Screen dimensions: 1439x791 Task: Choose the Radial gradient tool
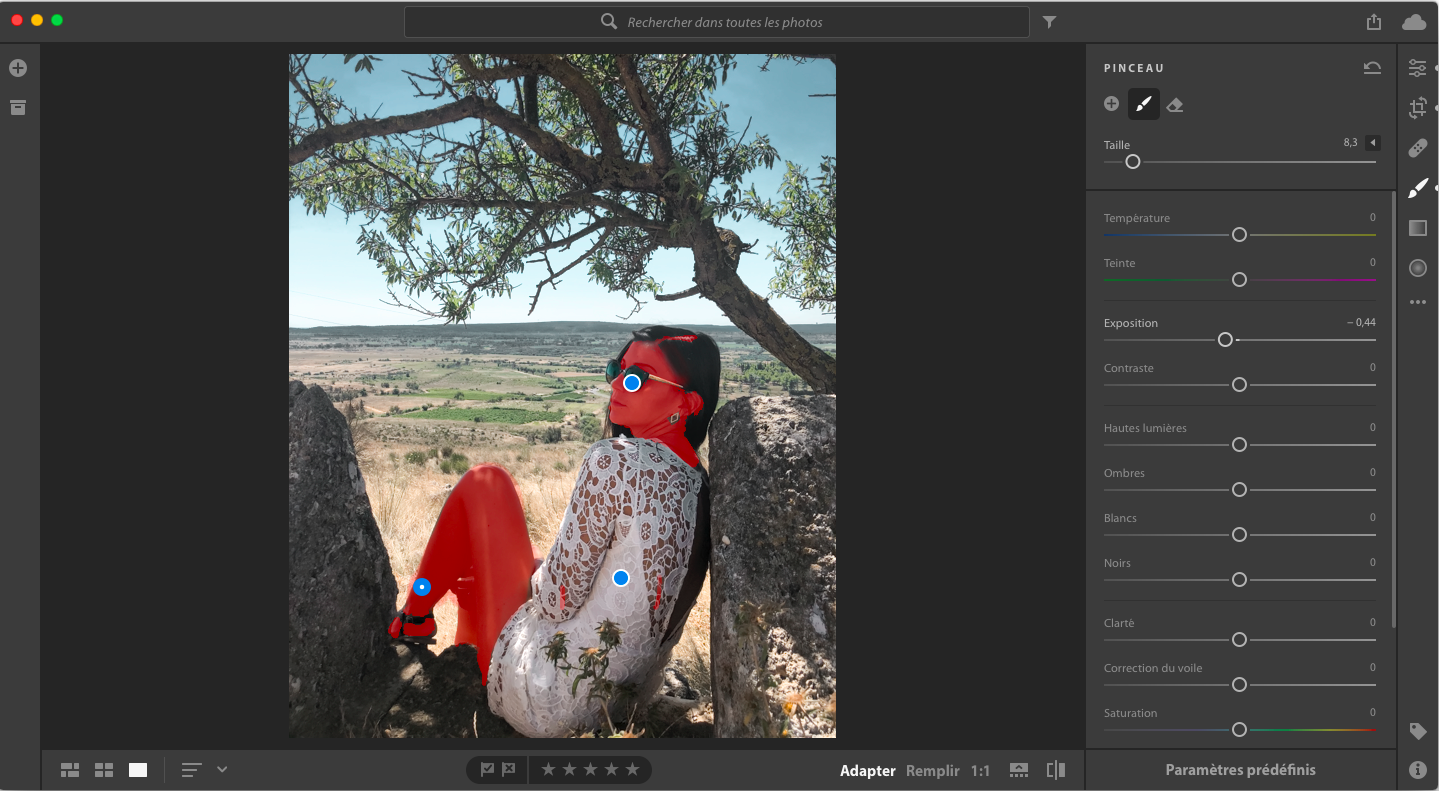[1417, 268]
